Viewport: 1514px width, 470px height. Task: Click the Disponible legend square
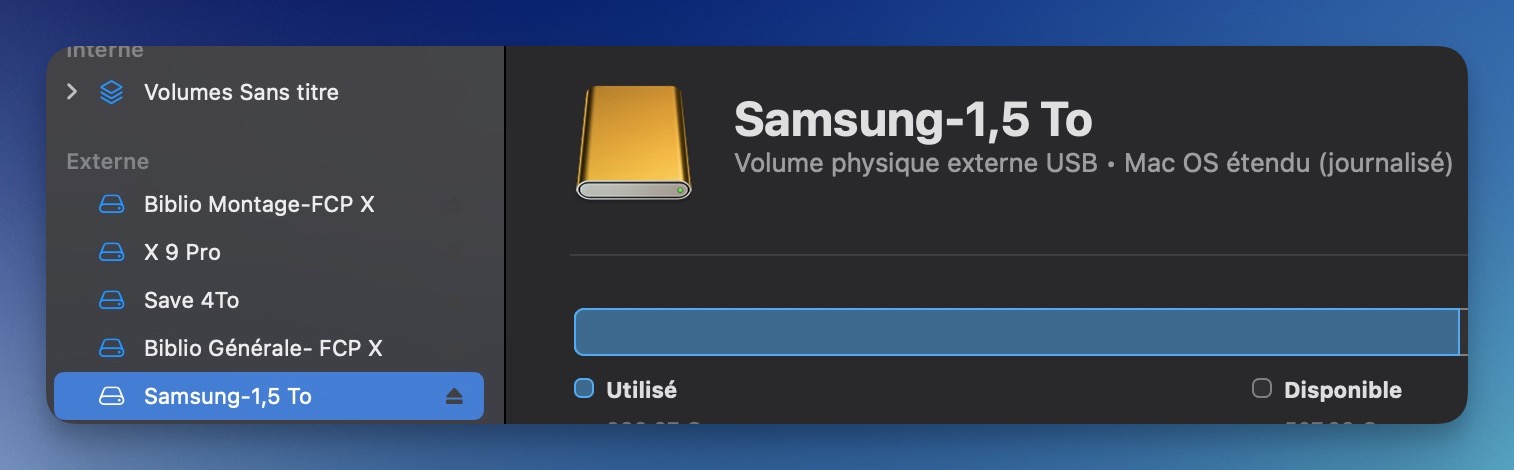(1262, 389)
